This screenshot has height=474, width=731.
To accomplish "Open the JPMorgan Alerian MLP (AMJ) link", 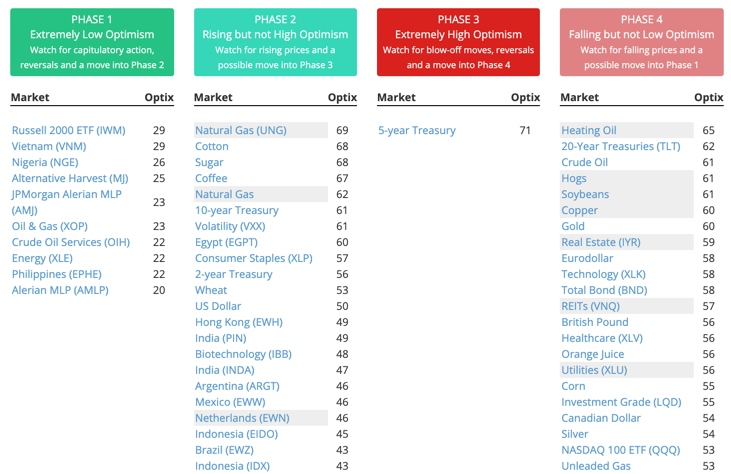I will click(x=66, y=202).
